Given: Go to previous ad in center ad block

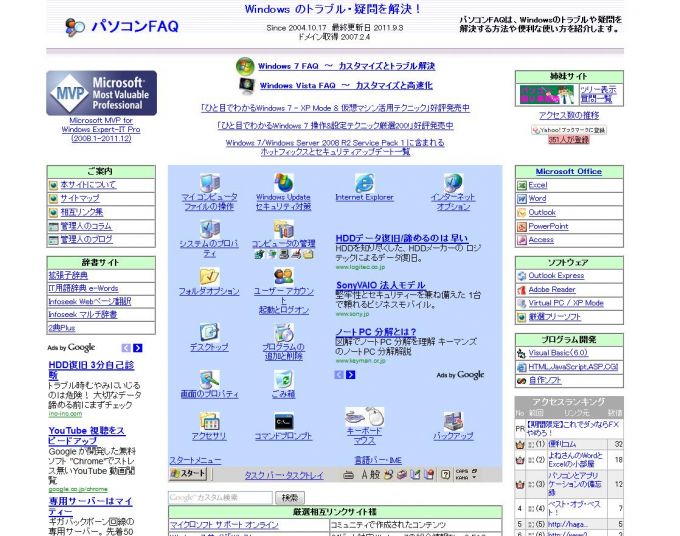Looking at the screenshot, I should pyautogui.click(x=339, y=375).
